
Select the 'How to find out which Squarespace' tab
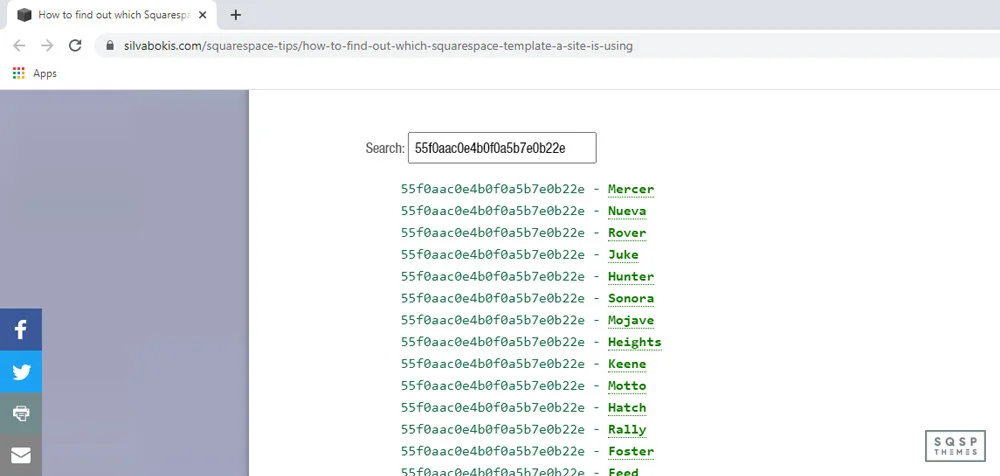(x=112, y=15)
